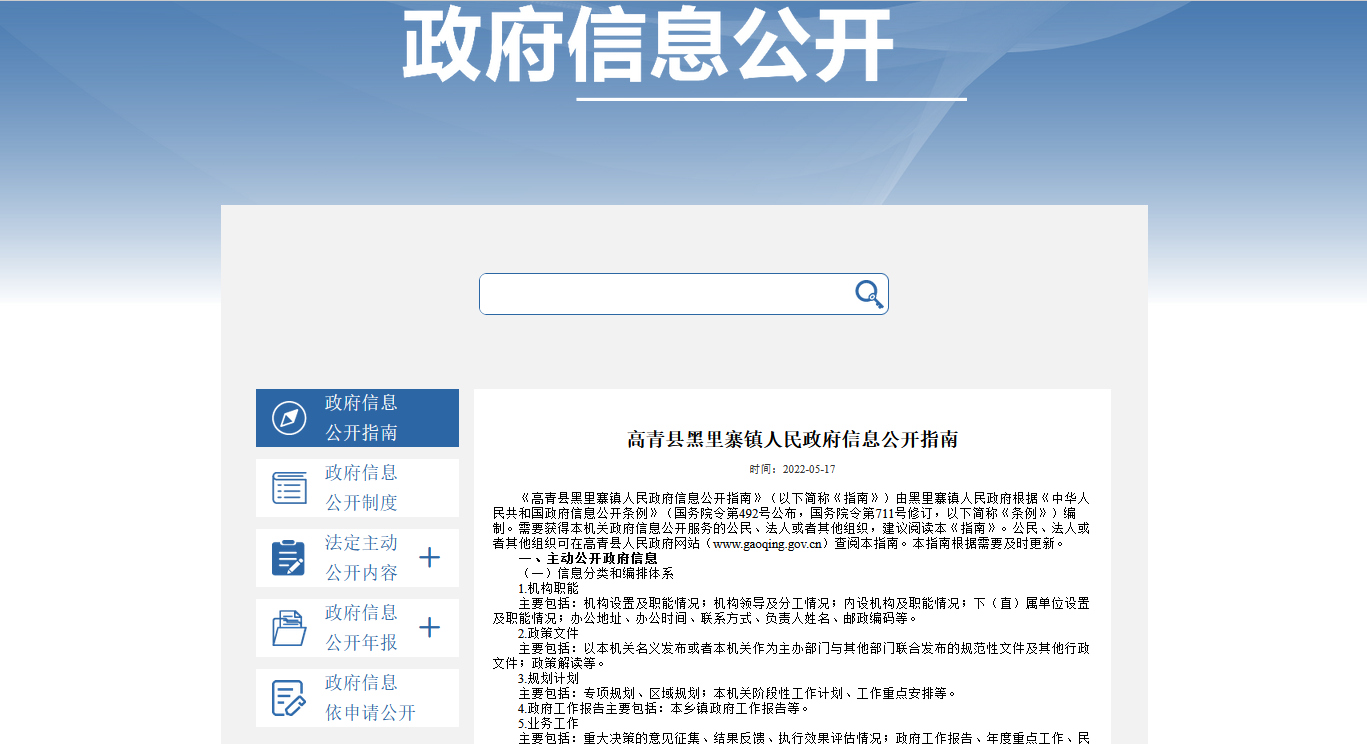Click the bold heading 一、主动公开政府信息
The height and width of the screenshot is (744, 1367).
[x=588, y=558]
